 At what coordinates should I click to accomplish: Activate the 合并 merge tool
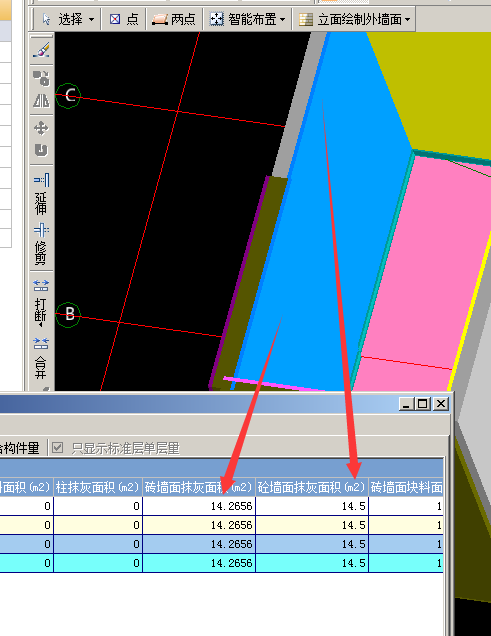pos(41,359)
